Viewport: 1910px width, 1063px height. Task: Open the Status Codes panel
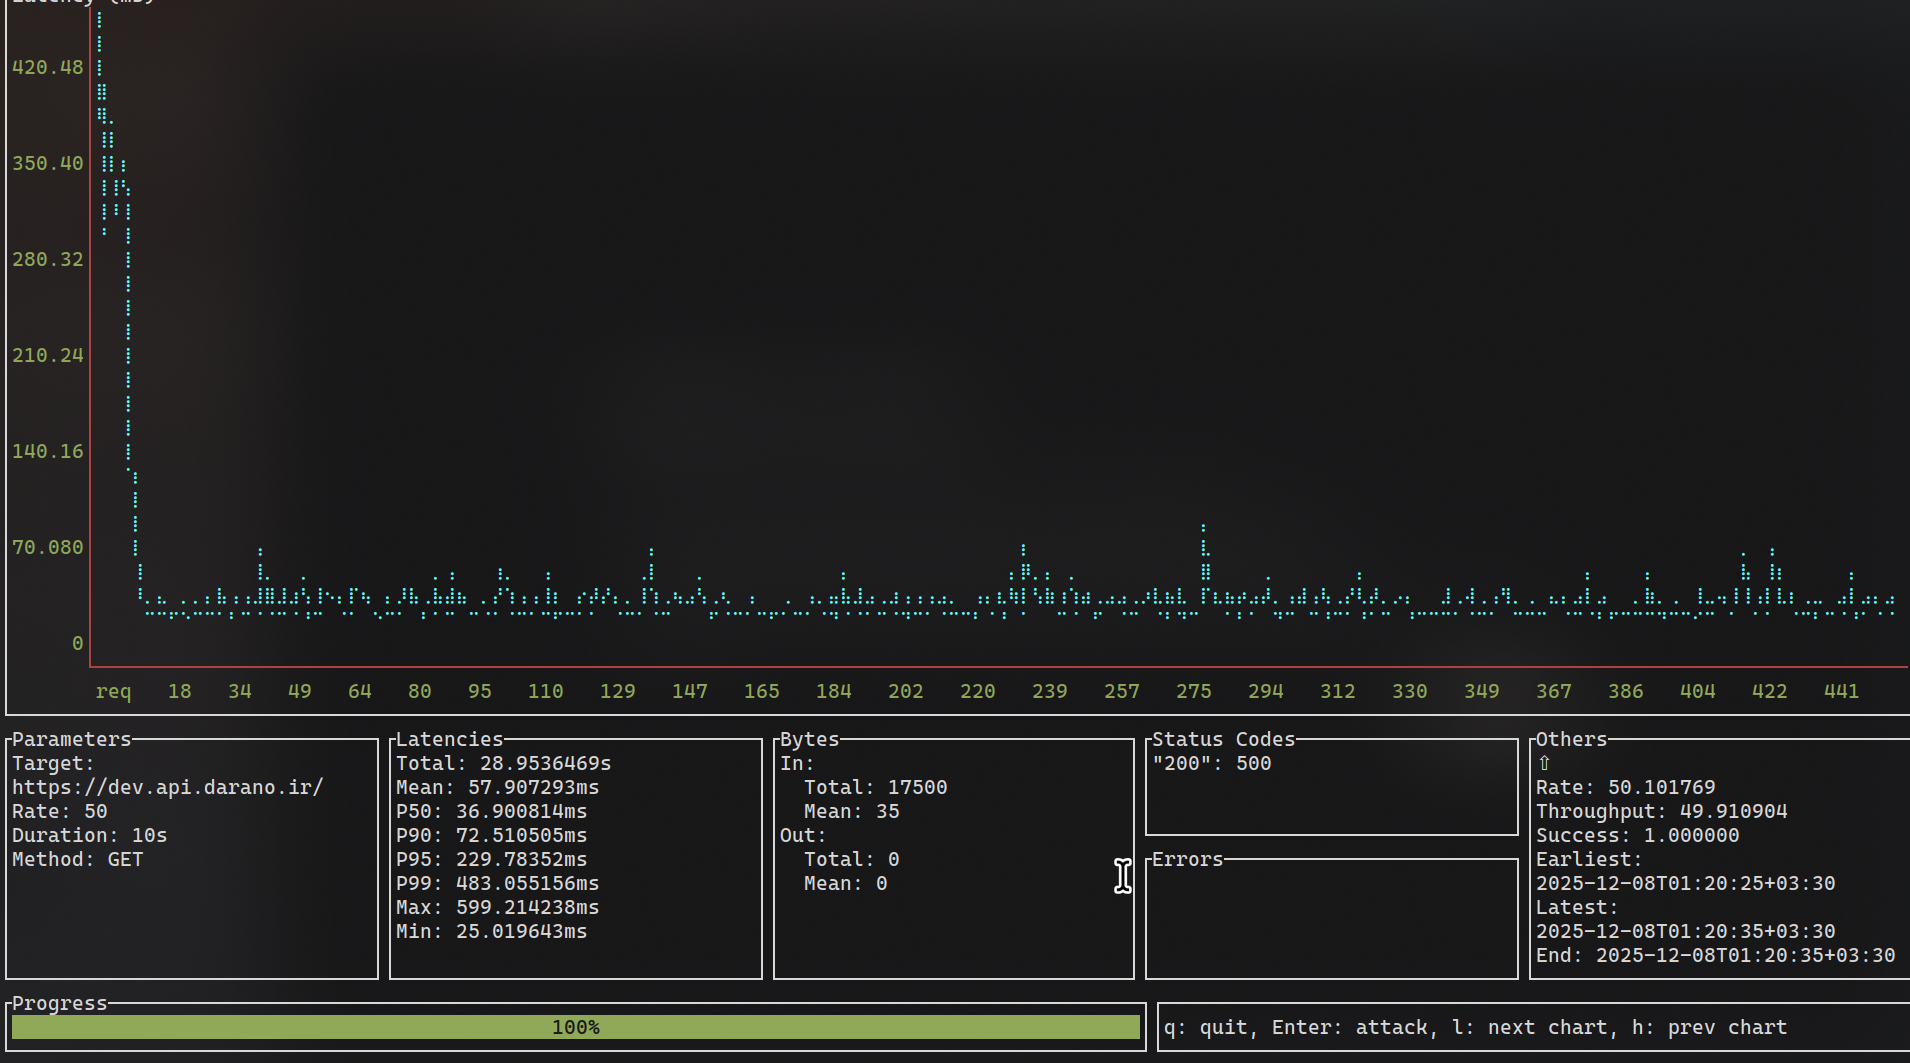coord(1222,739)
